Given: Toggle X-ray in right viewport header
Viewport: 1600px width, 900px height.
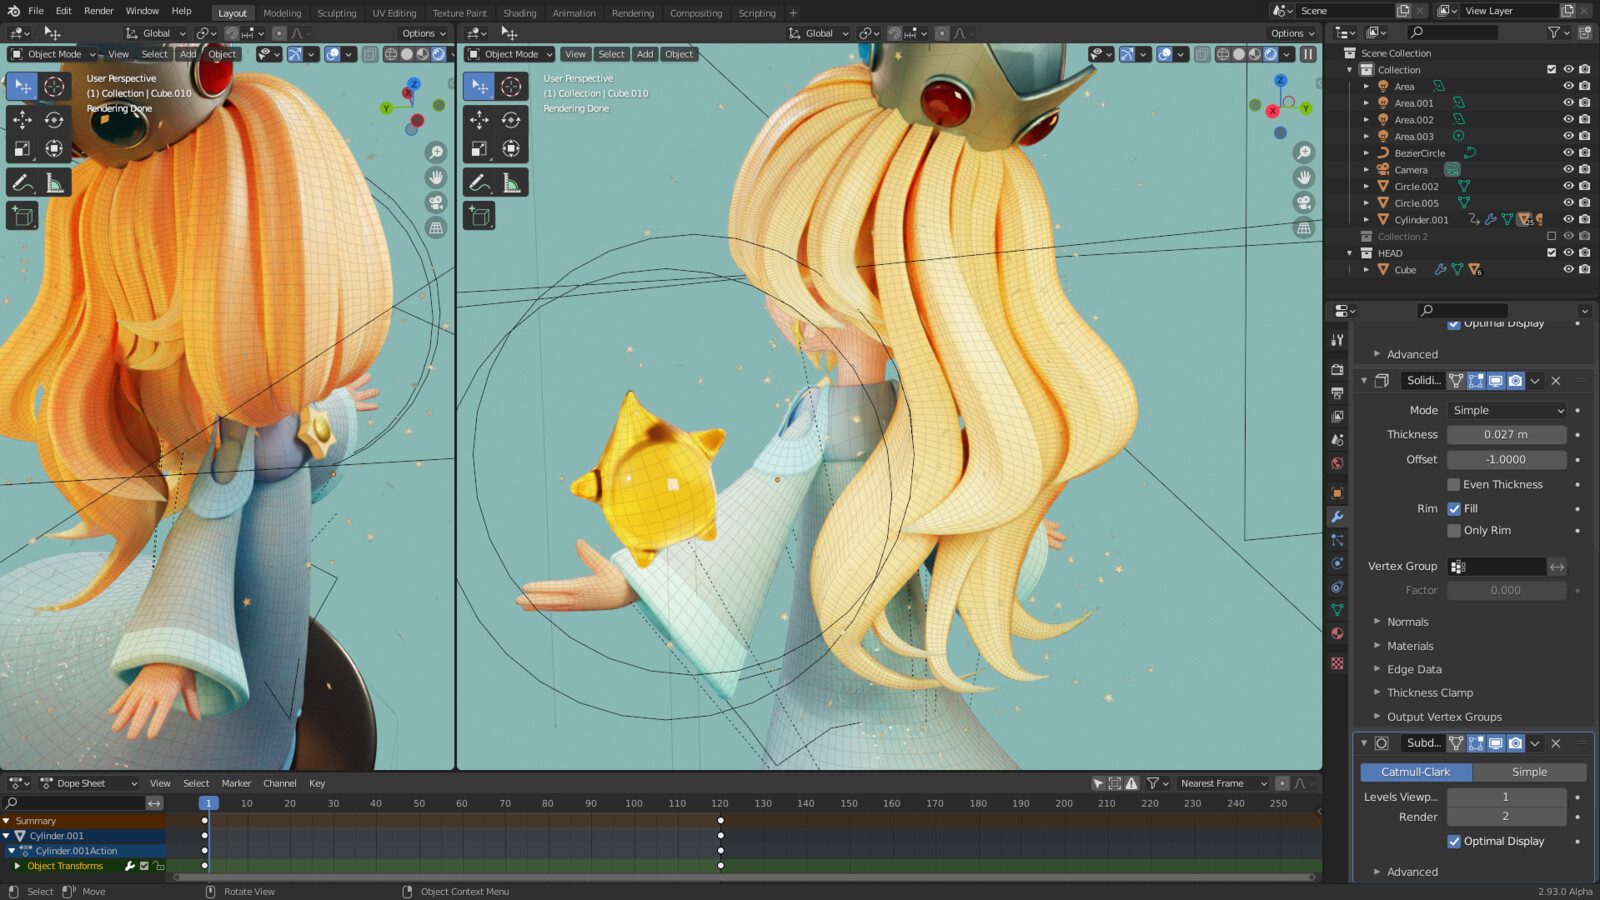Looking at the screenshot, I should coord(1202,54).
